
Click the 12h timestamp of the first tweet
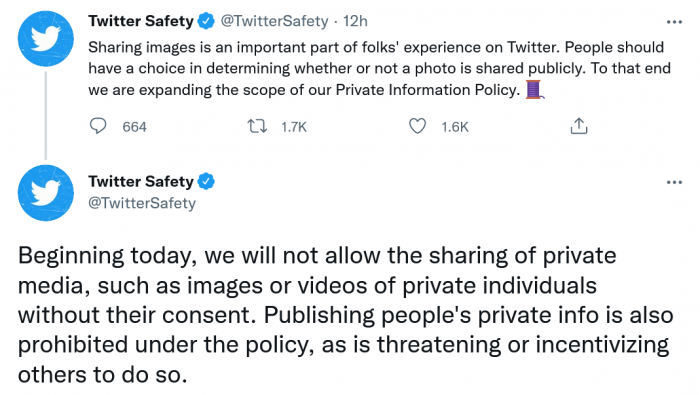pos(355,21)
